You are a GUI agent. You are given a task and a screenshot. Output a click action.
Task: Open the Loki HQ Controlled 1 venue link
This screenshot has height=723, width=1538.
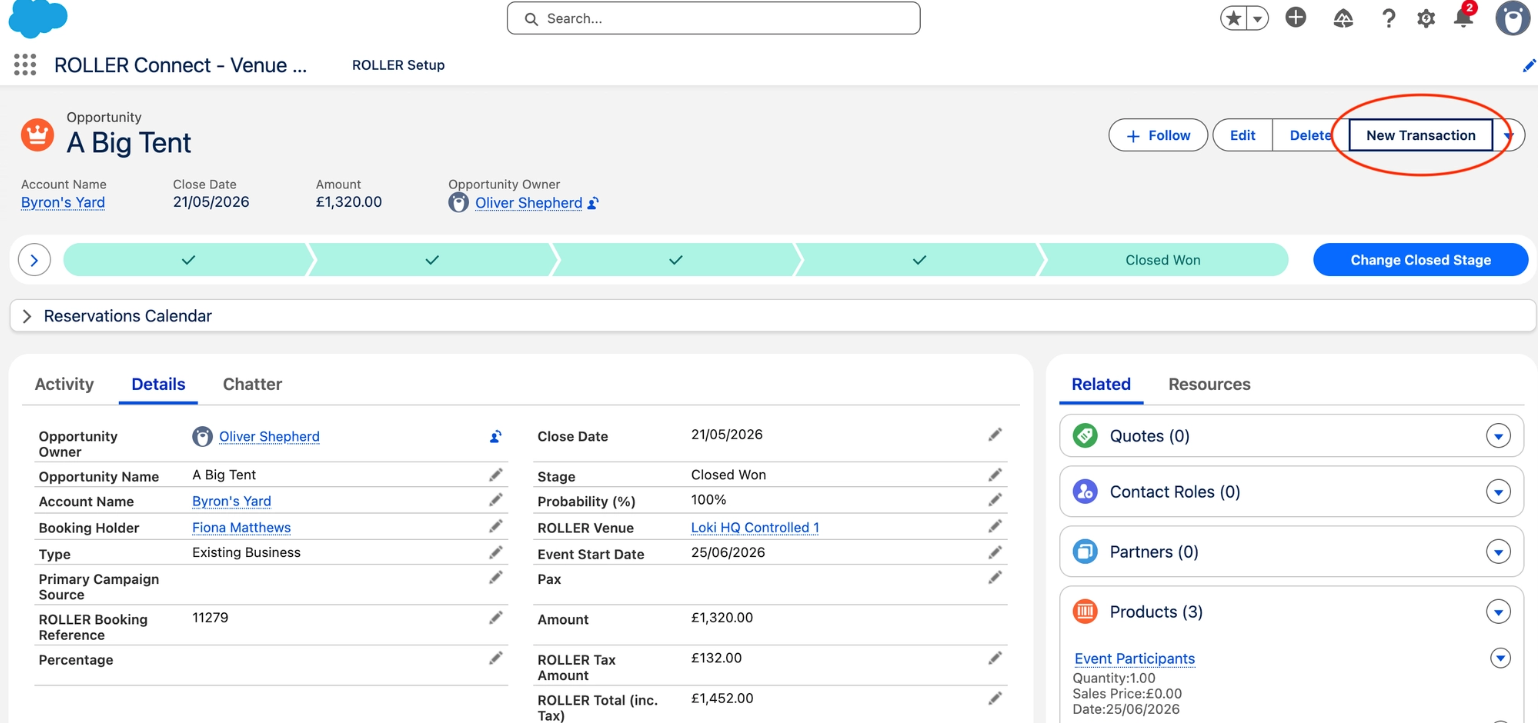click(x=755, y=527)
